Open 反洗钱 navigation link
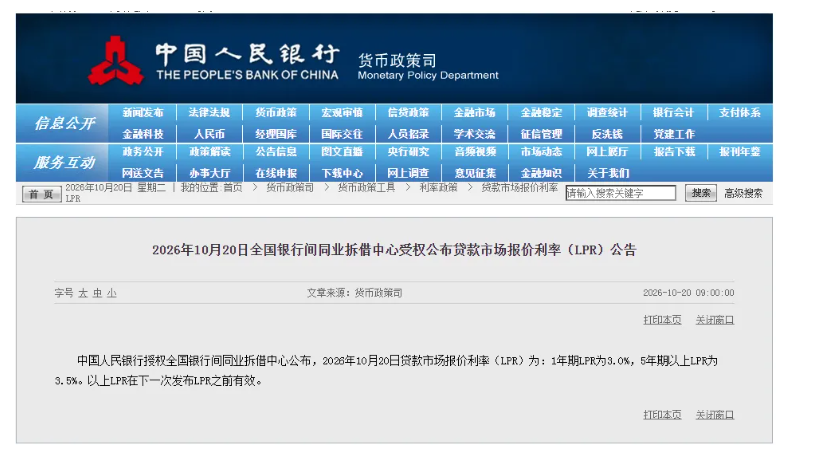This screenshot has height=452, width=825. click(607, 134)
